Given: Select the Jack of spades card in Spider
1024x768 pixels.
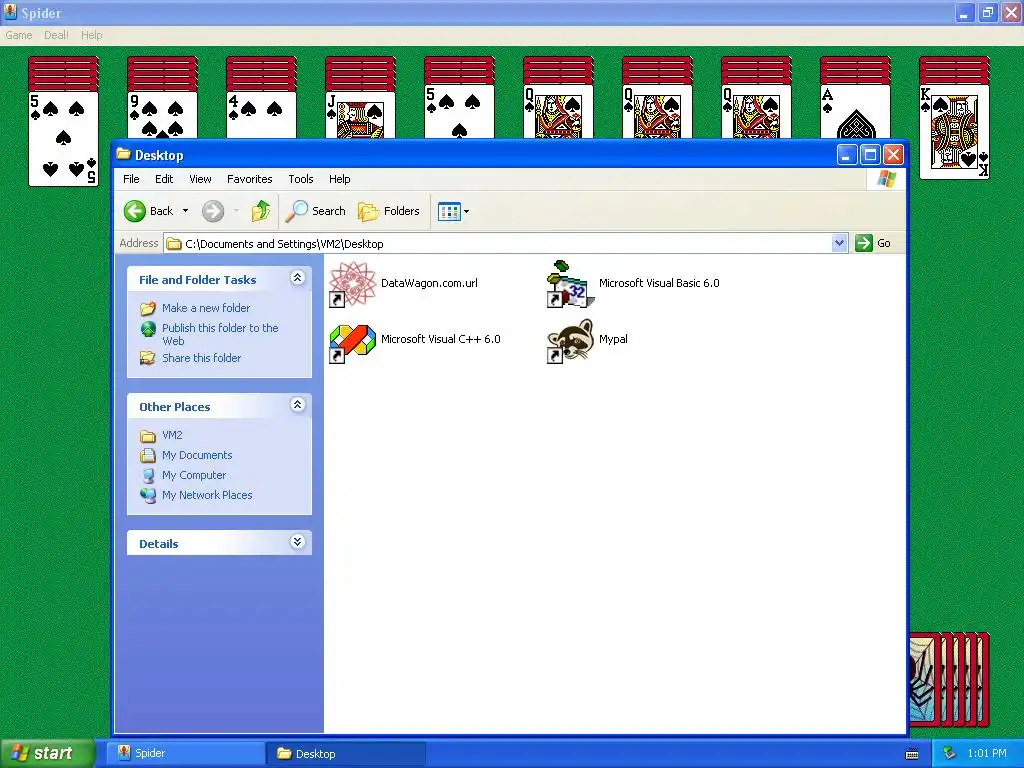Looking at the screenshot, I should (x=360, y=114).
